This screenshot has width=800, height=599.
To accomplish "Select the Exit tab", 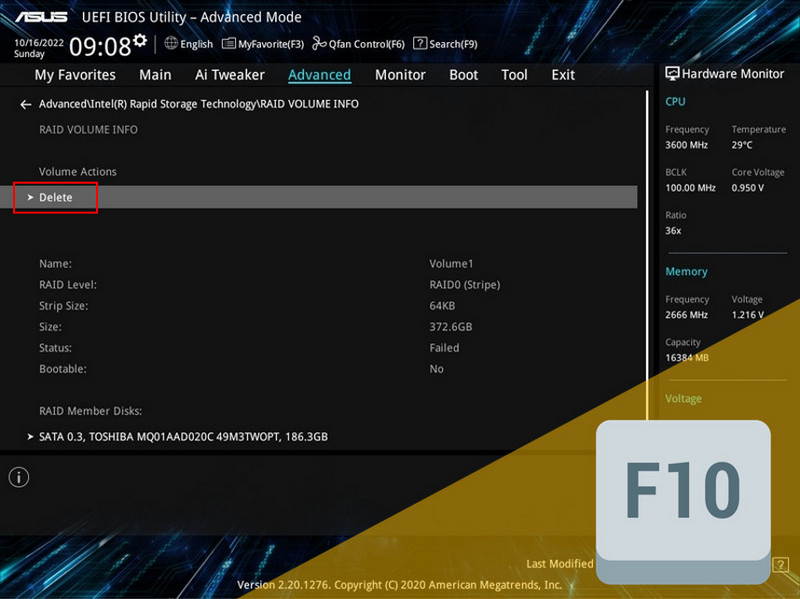I will (563, 75).
